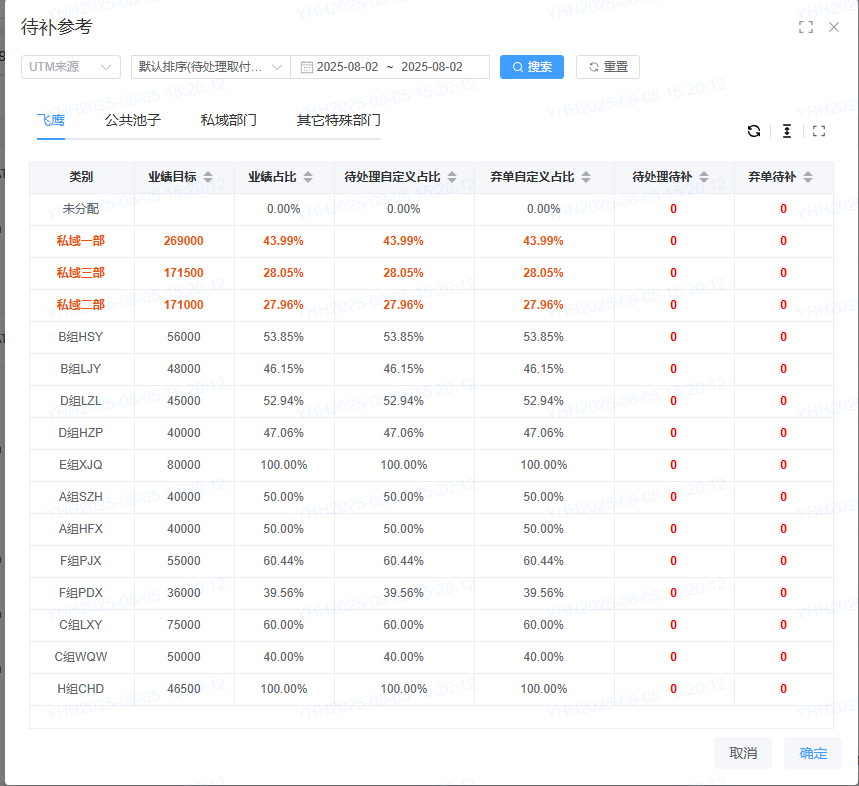This screenshot has height=786, width=859.
Task: Sort by 业绩目标 column
Action: (x=208, y=177)
